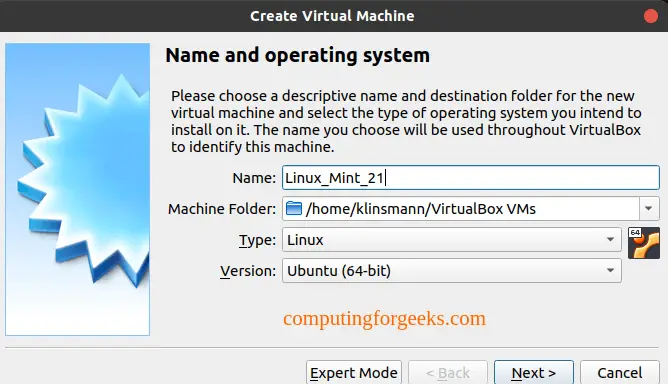Open the Version dropdown showing Ubuntu (64-bit)
This screenshot has height=384, width=668.
pos(452,271)
